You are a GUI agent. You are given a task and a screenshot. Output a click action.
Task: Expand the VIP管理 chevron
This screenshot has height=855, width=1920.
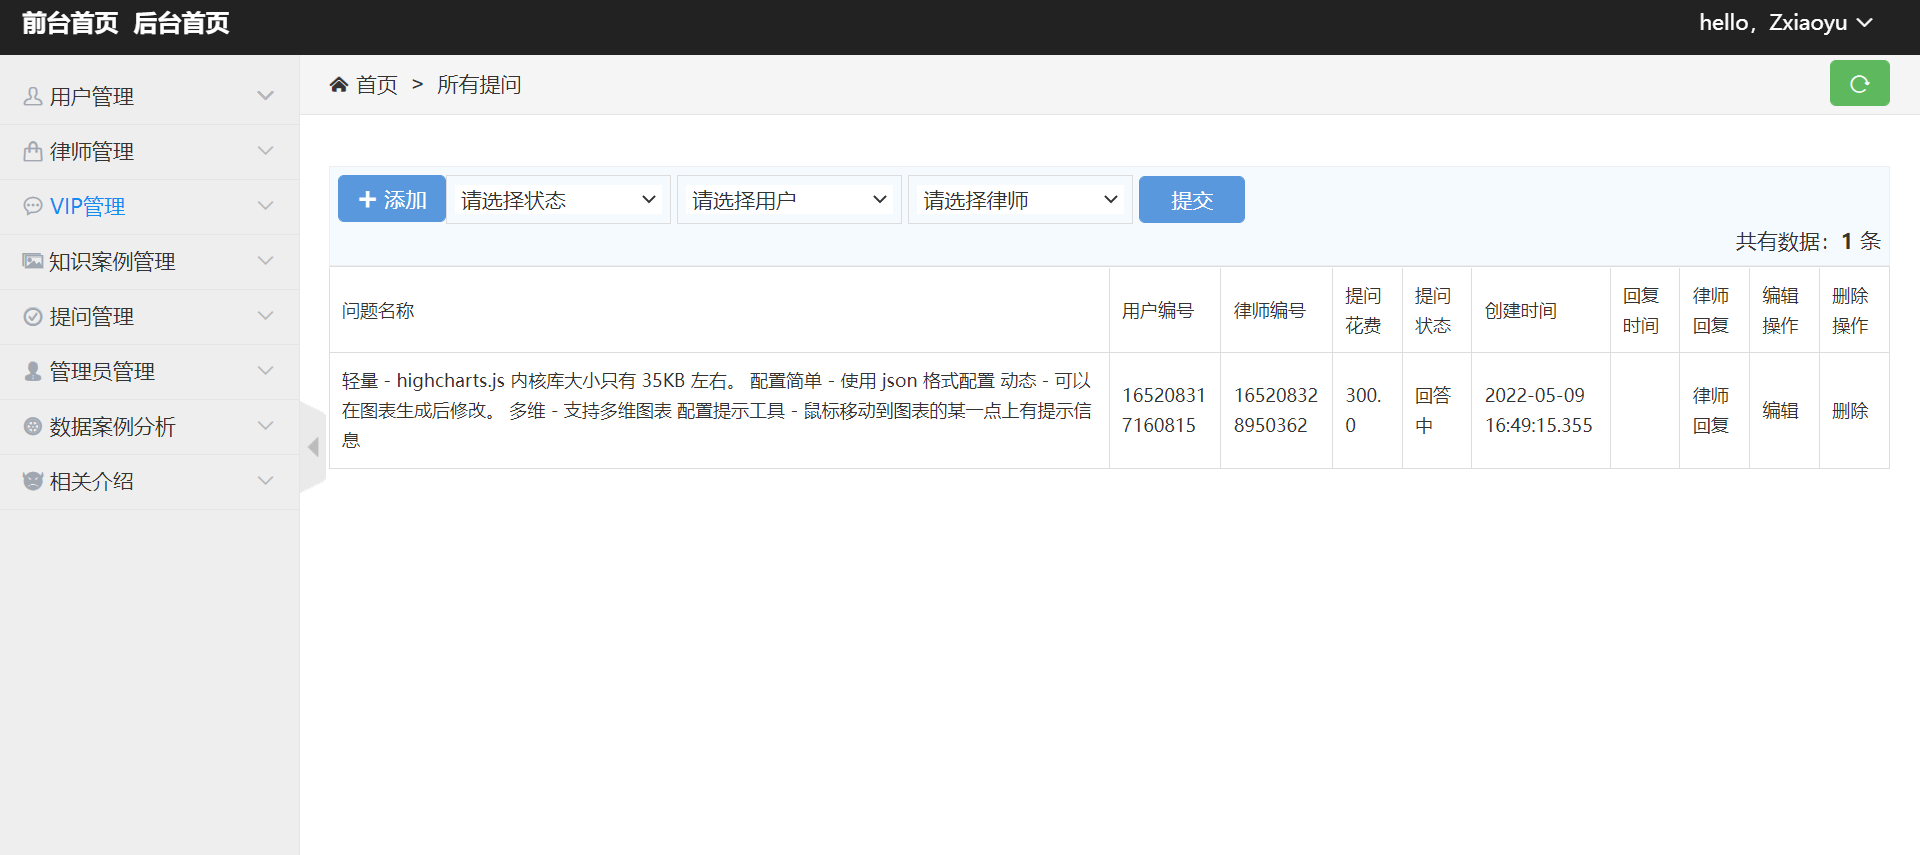point(265,206)
